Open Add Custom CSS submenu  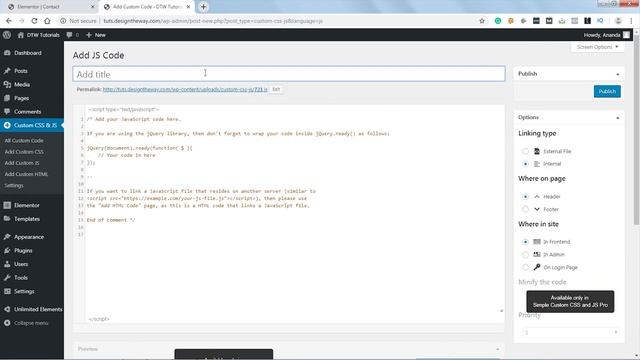(x=24, y=152)
